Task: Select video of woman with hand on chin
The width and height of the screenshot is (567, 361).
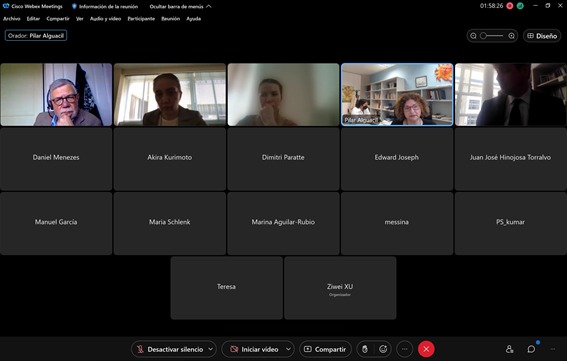Action: click(284, 95)
